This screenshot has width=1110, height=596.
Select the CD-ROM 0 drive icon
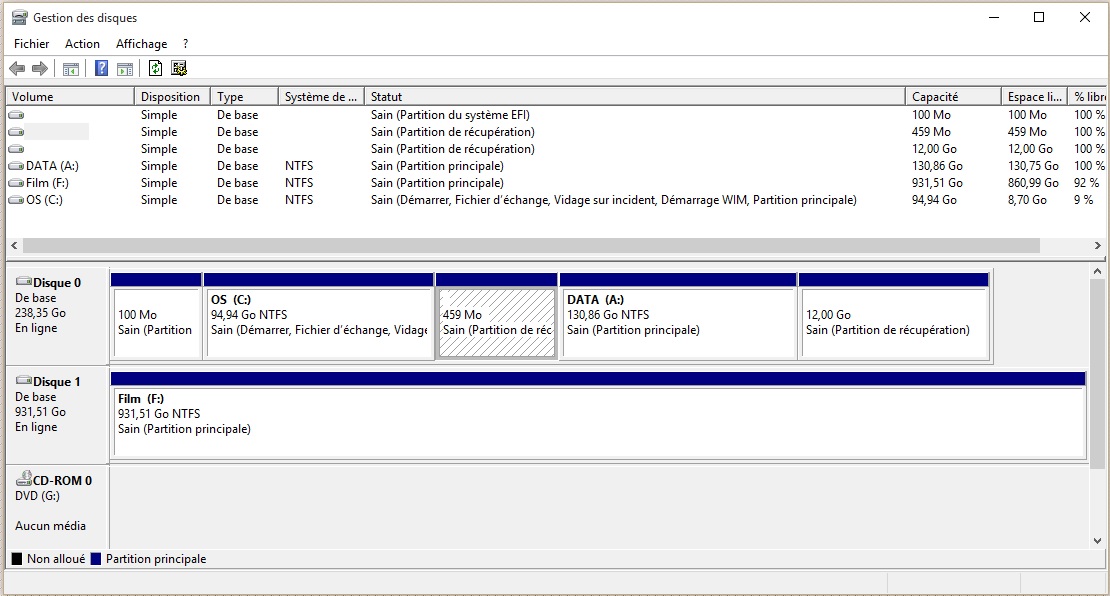point(24,481)
